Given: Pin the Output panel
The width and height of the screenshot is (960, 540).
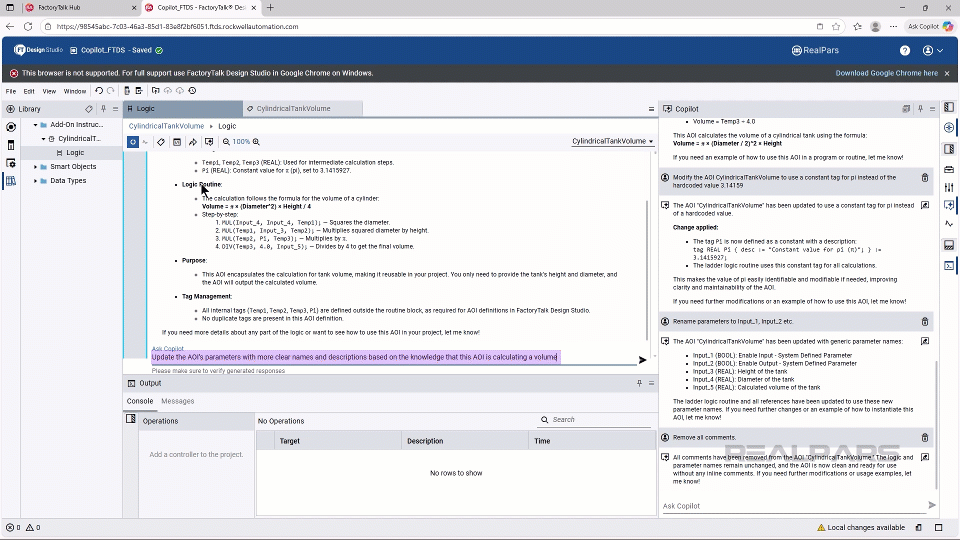Looking at the screenshot, I should (639, 383).
